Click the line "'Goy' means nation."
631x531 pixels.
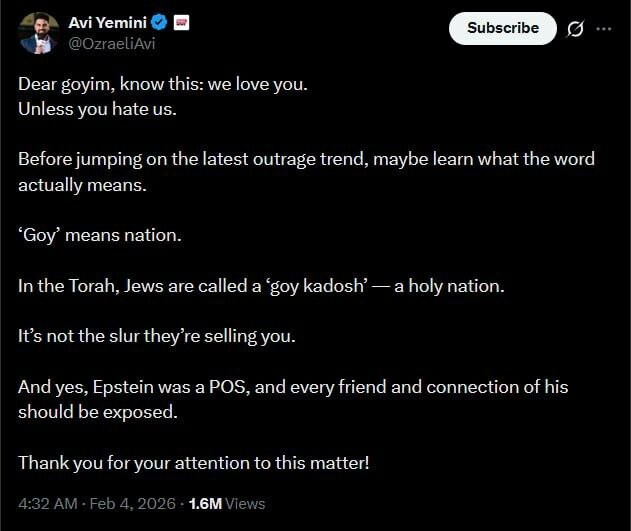pyautogui.click(x=100, y=236)
